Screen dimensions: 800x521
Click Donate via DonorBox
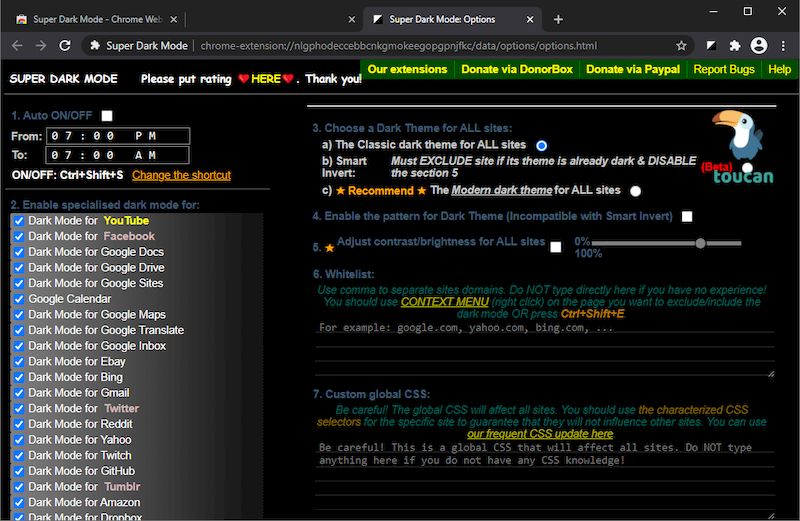click(517, 69)
